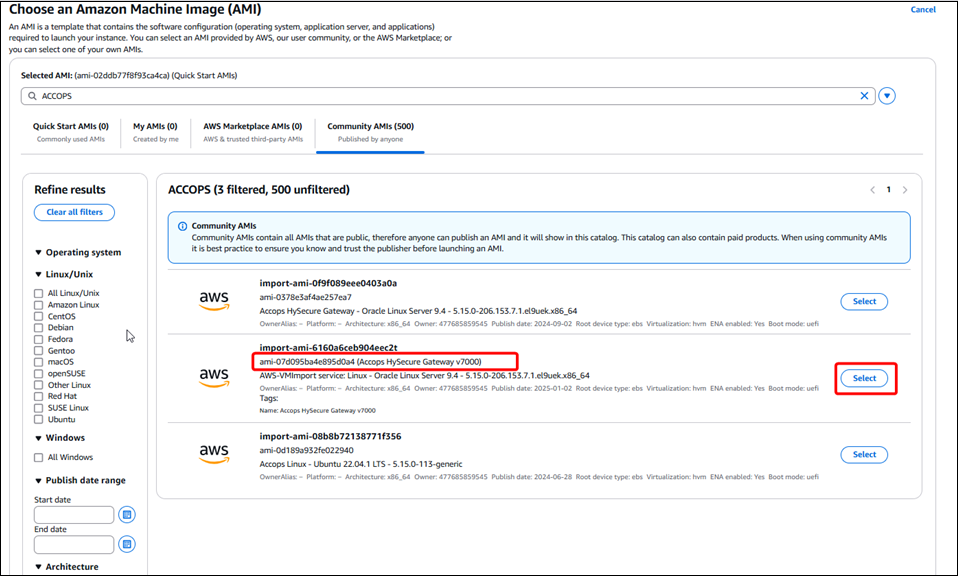Select the Accops HySecure Gateway v7000 AMI
This screenshot has height=576, width=958.
click(x=864, y=378)
